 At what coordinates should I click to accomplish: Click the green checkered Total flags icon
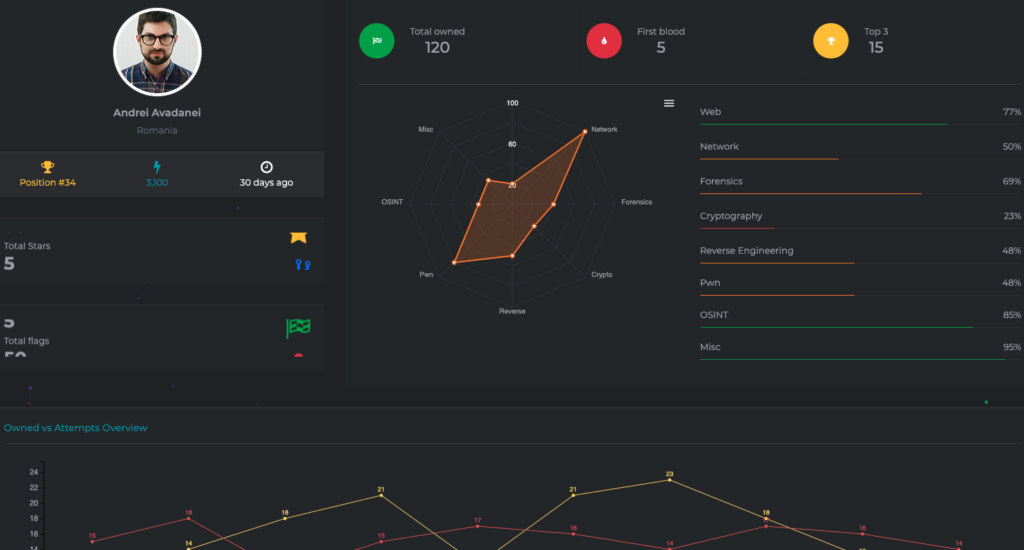[298, 328]
